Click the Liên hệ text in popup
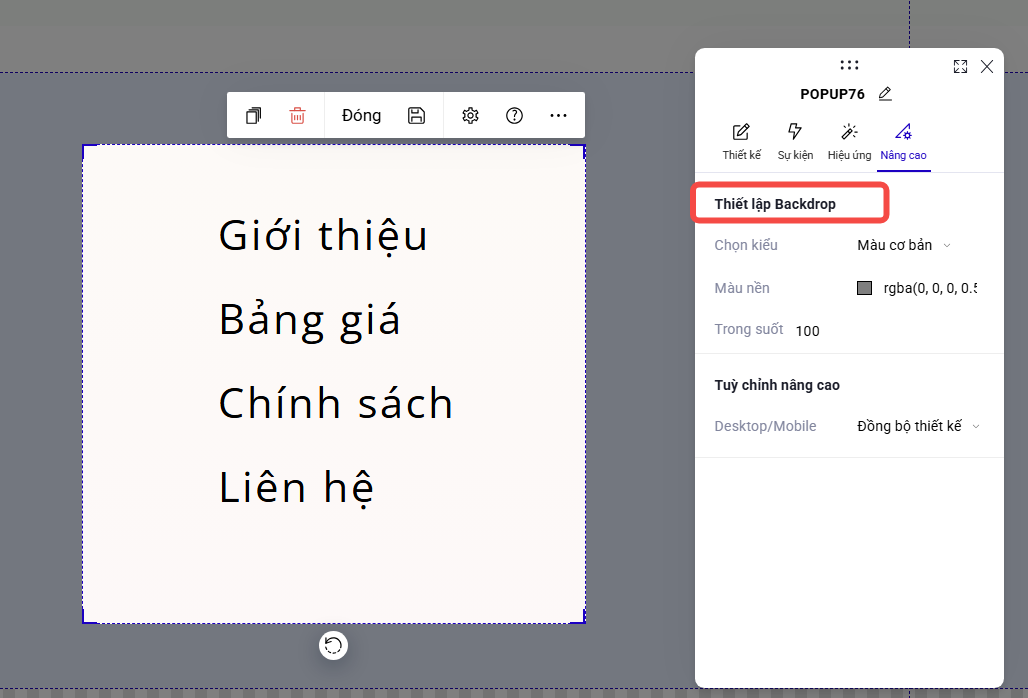Screen dimensions: 1028x698 click(x=296, y=488)
